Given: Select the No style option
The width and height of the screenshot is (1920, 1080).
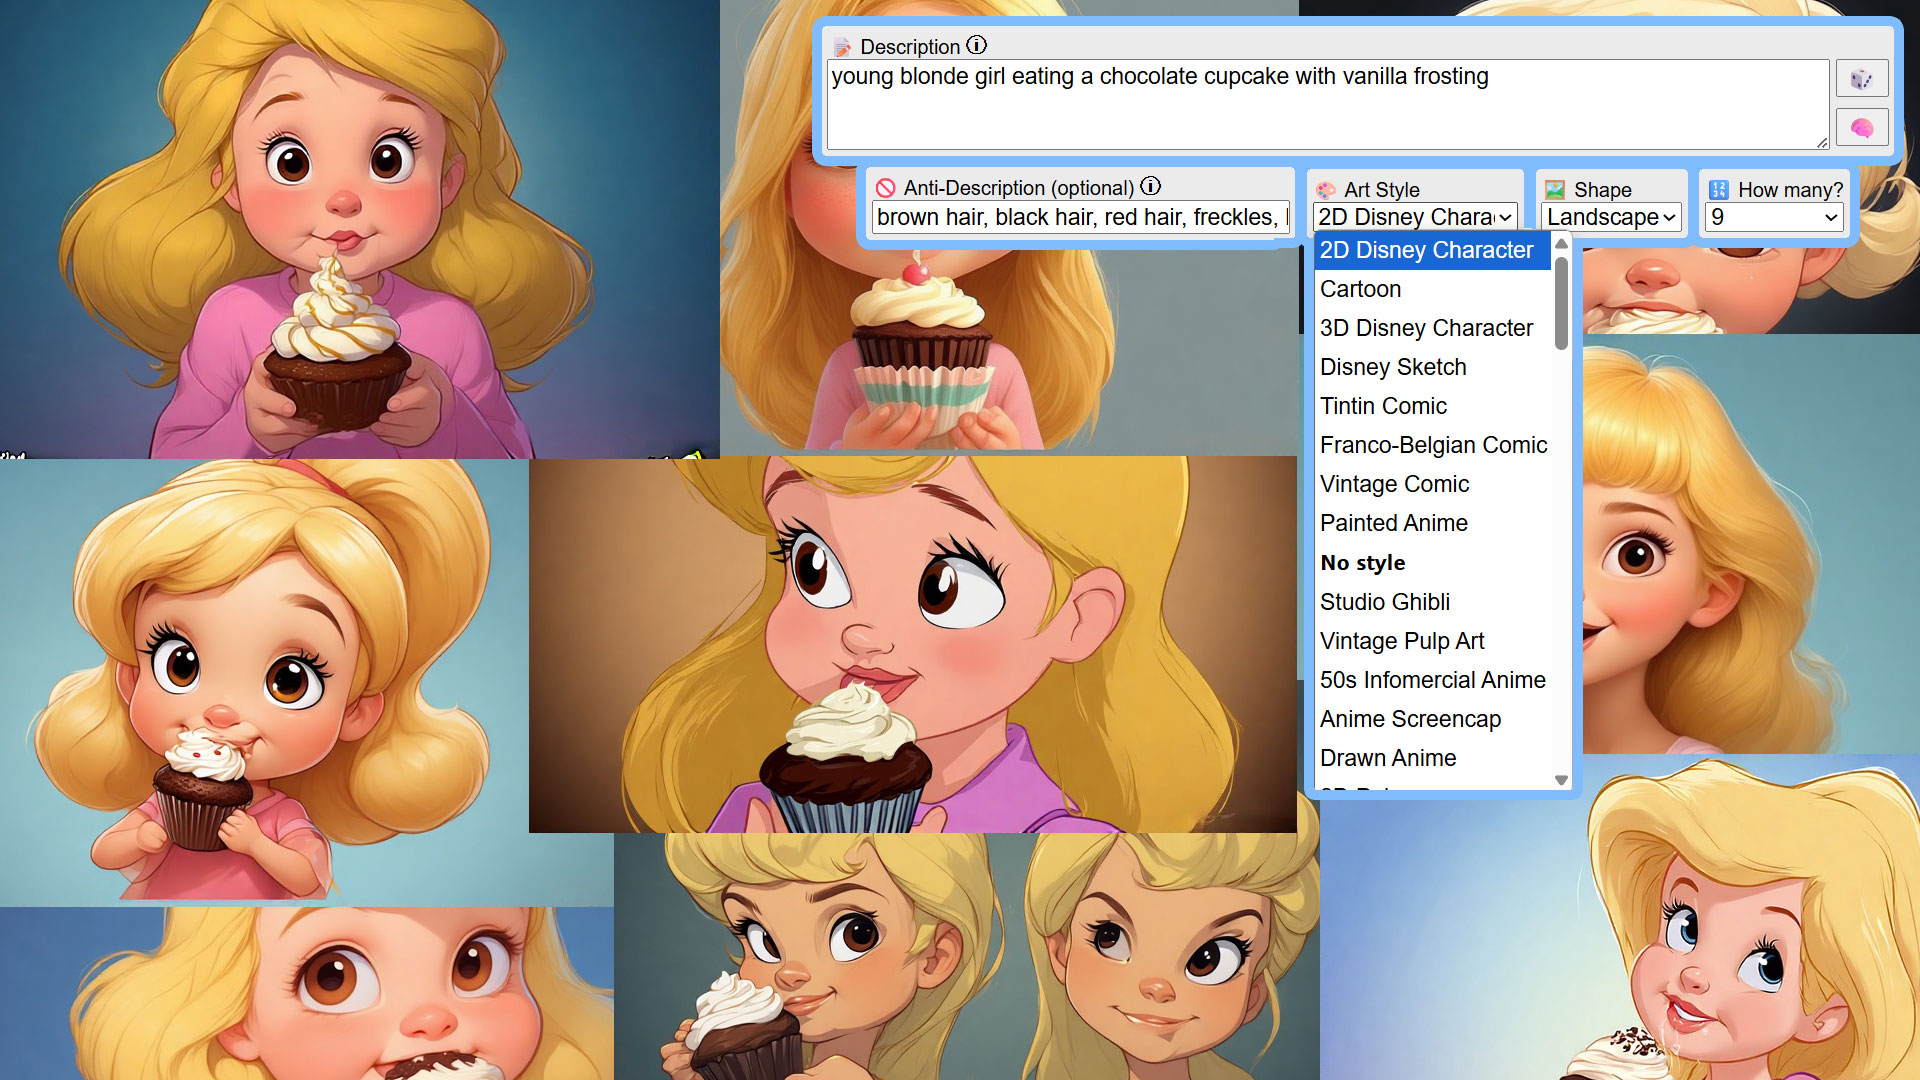Looking at the screenshot, I should (x=1432, y=562).
